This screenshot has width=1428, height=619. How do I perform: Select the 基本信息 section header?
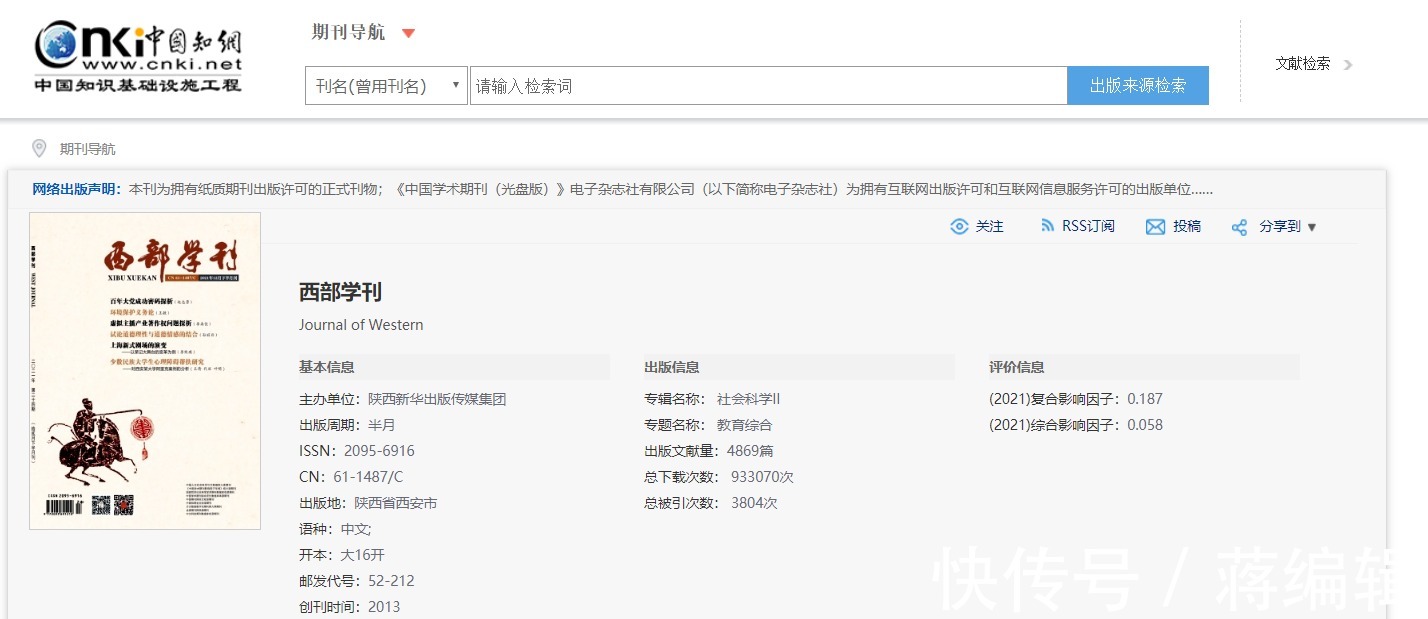coord(326,367)
